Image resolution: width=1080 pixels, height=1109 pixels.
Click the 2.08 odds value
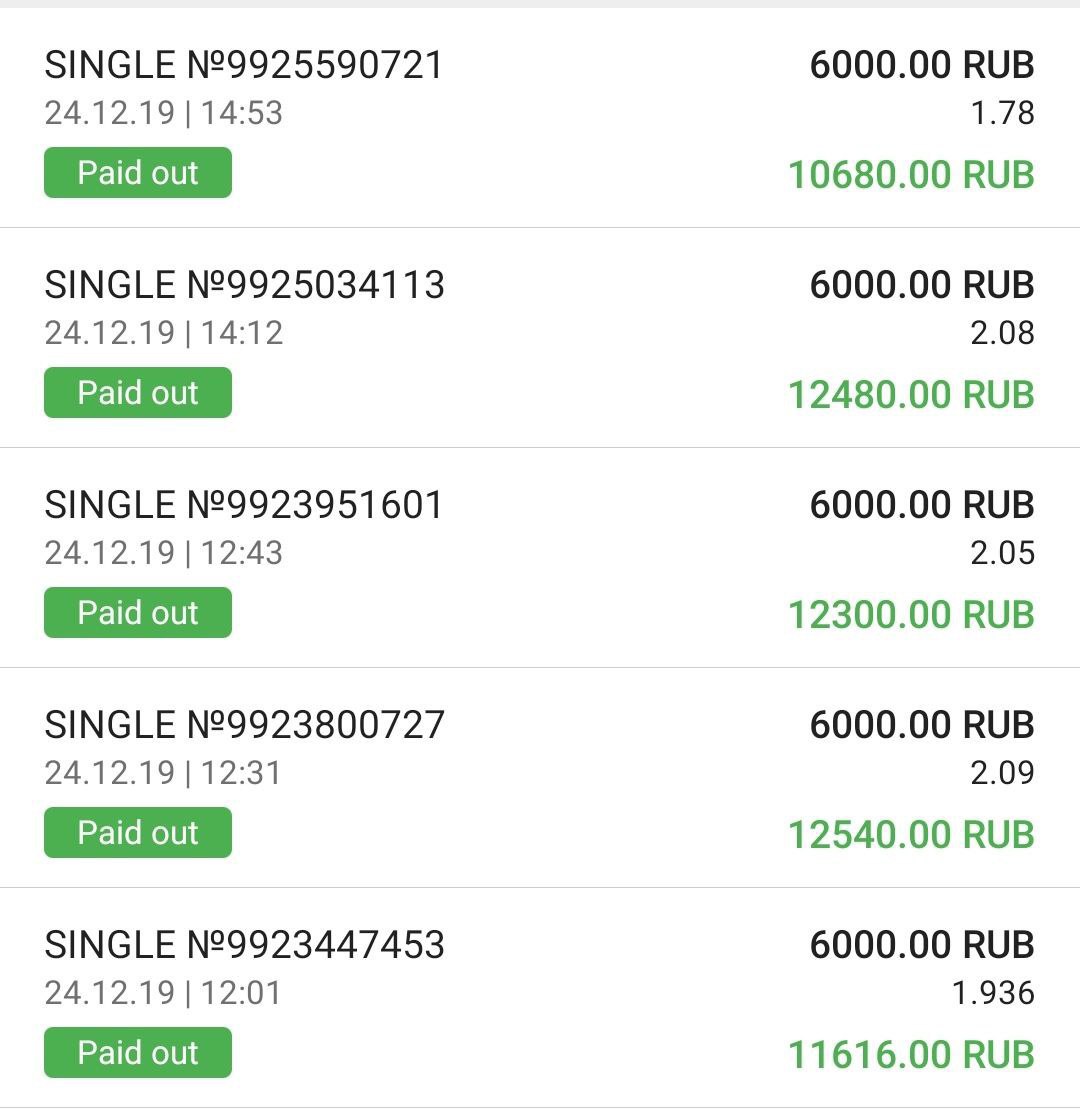(x=1002, y=333)
